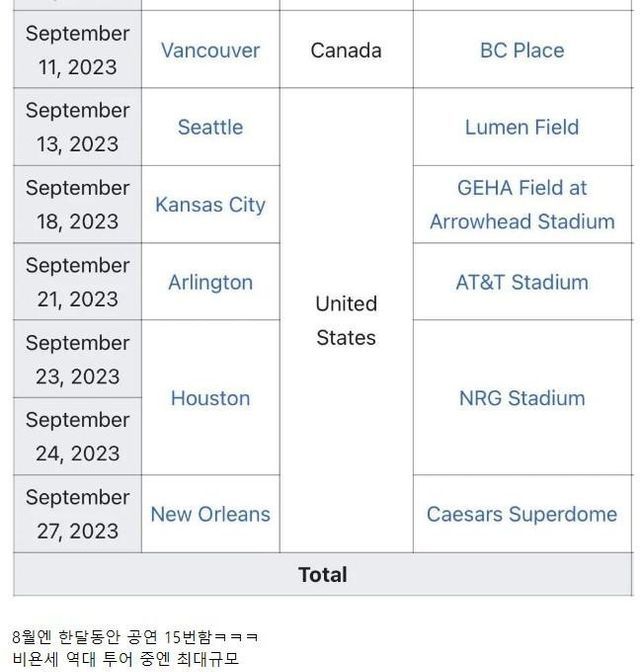Image resolution: width=640 pixels, height=672 pixels.
Task: Open the Vancouver city link
Action: (210, 50)
